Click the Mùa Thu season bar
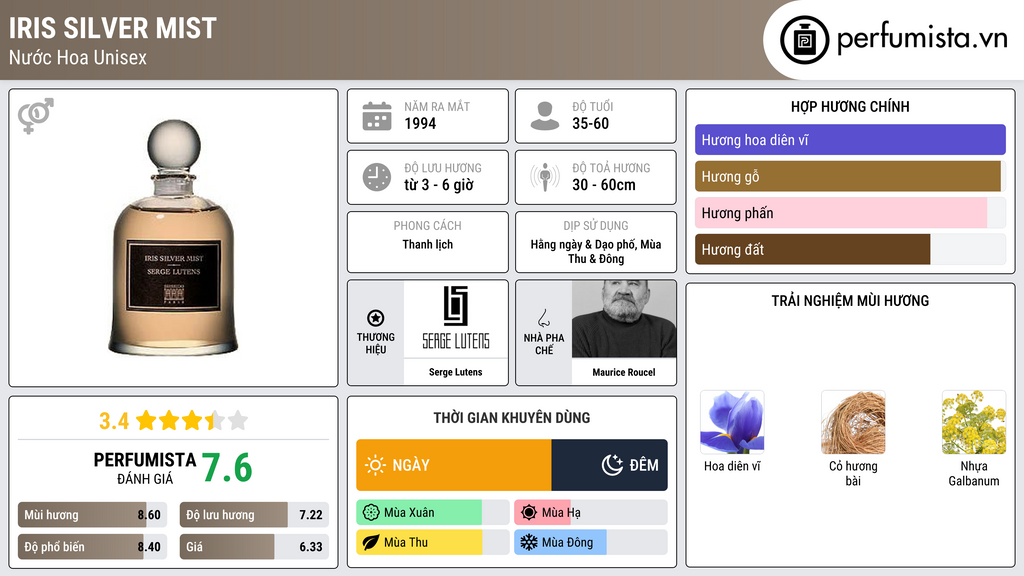1024x576 pixels. click(x=432, y=542)
